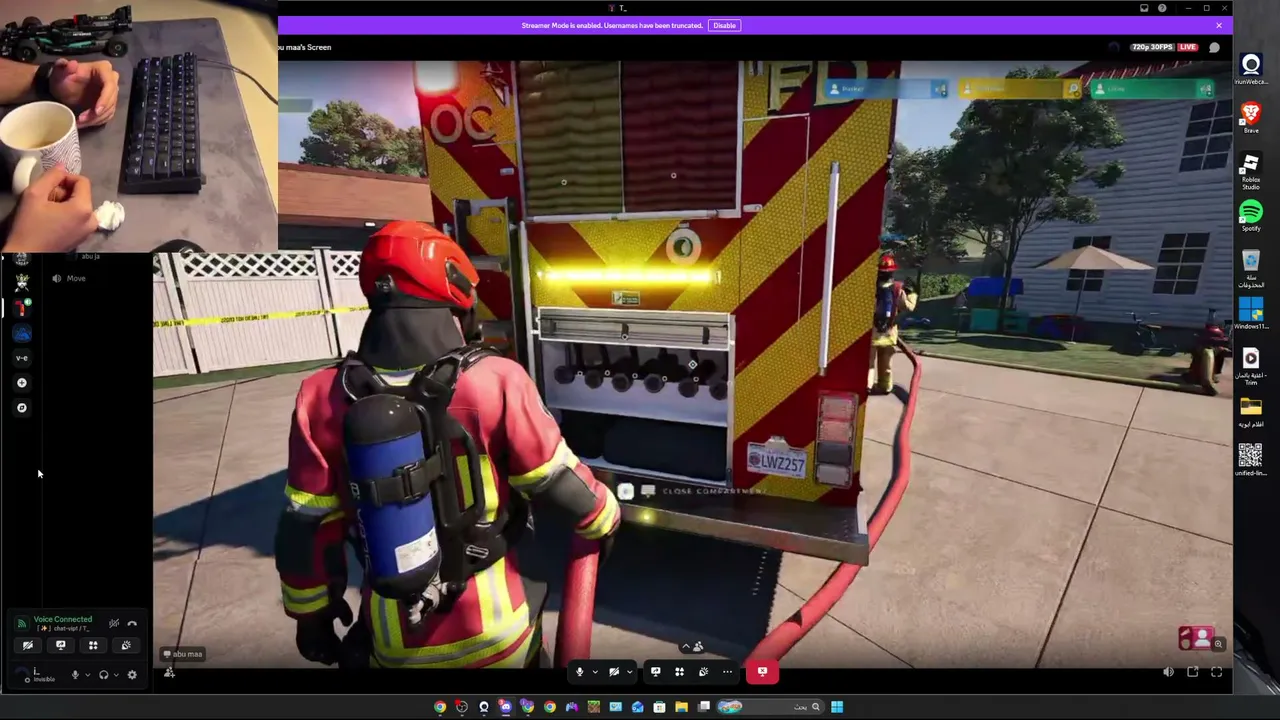This screenshot has height=720, width=1280.
Task: Launch Brave from the desktop
Action: point(1251,118)
